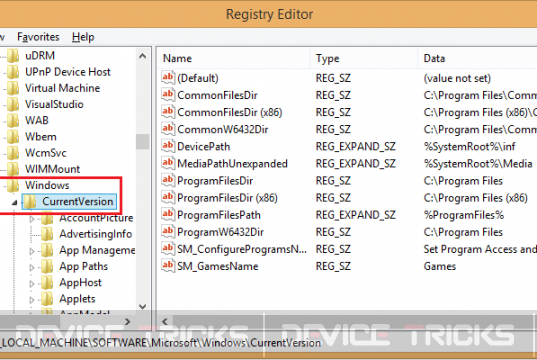The image size is (537, 360).
Task: Click the values pane left scroll arrow
Action: 165,321
